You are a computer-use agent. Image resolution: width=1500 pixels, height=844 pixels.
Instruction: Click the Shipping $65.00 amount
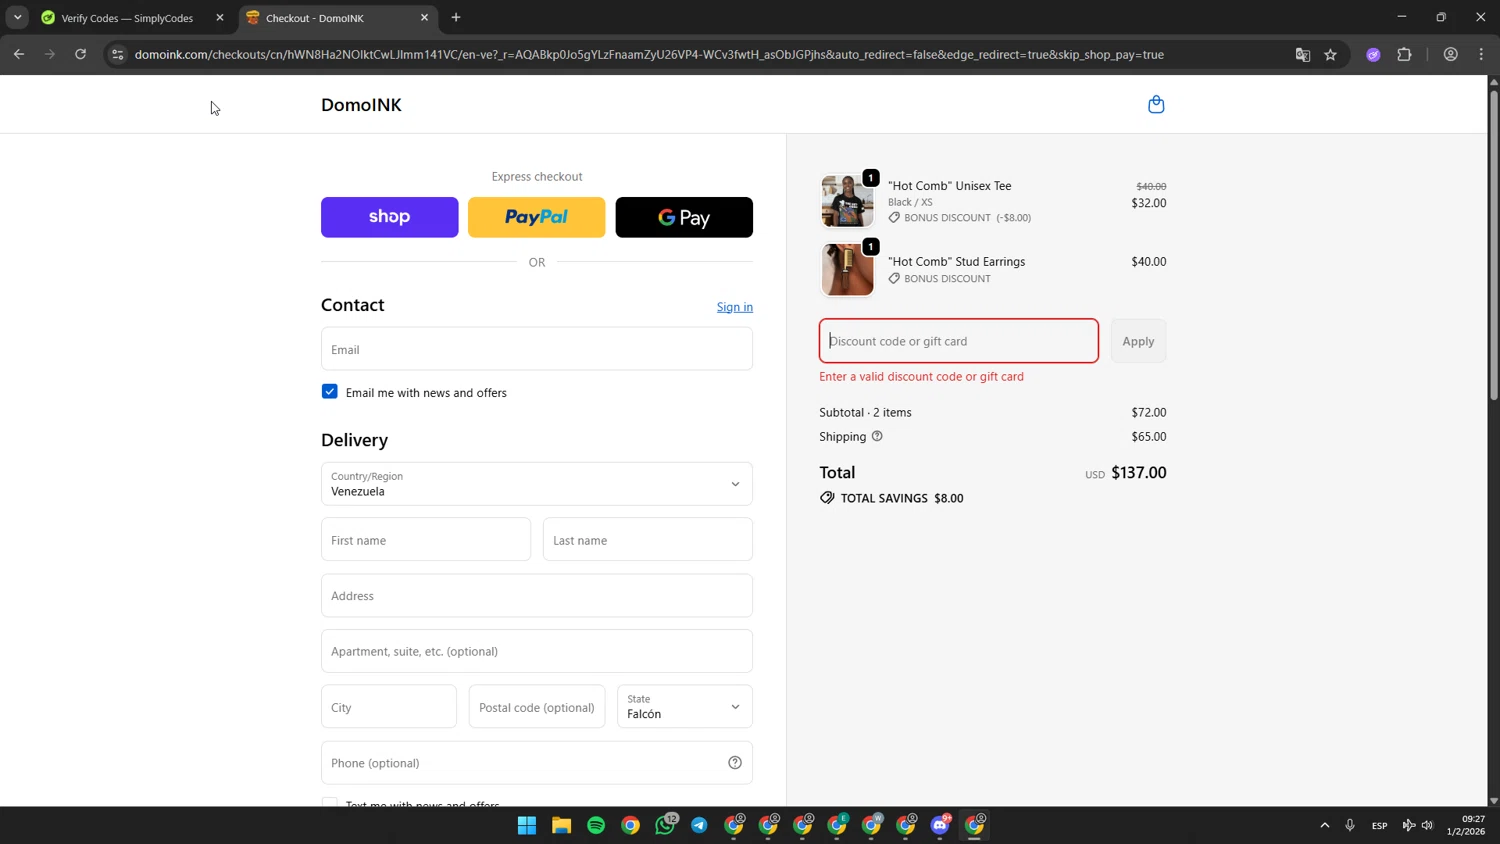point(1149,436)
